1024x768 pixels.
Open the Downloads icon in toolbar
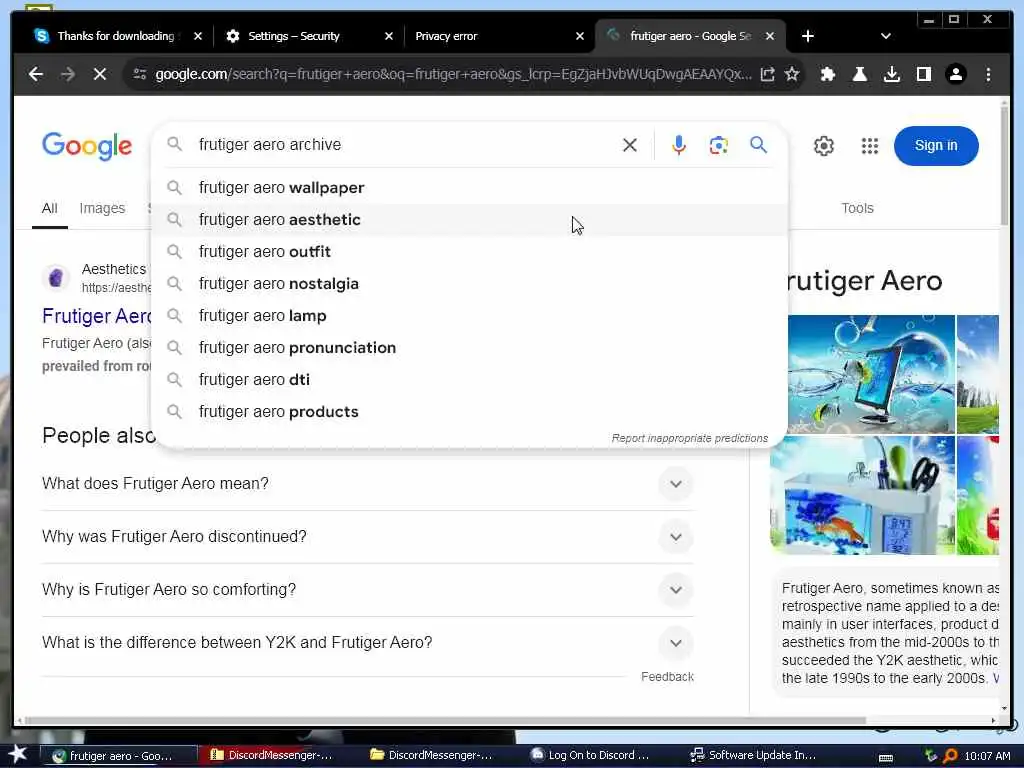(x=891, y=74)
